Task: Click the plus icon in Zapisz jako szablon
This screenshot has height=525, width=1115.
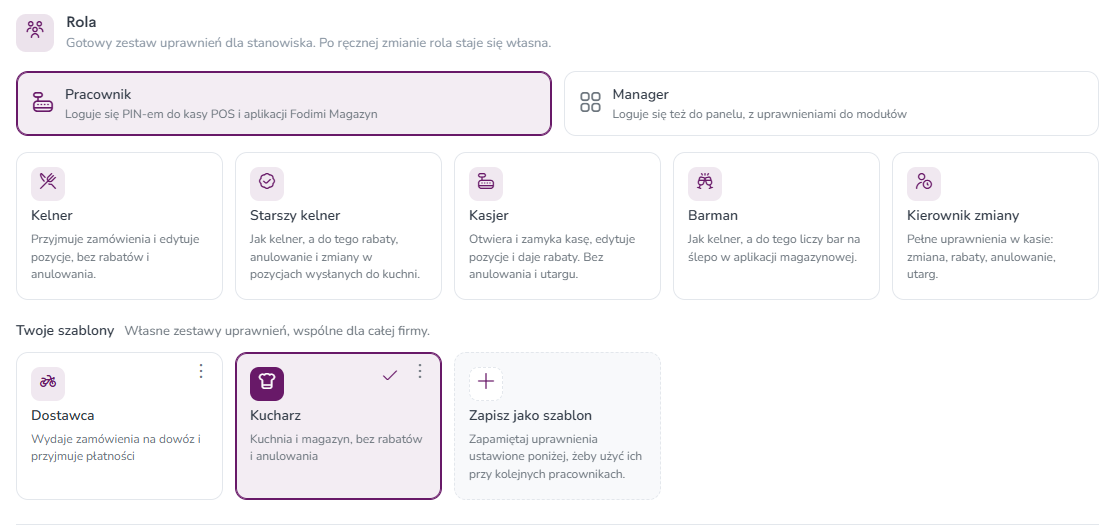Action: 486,382
